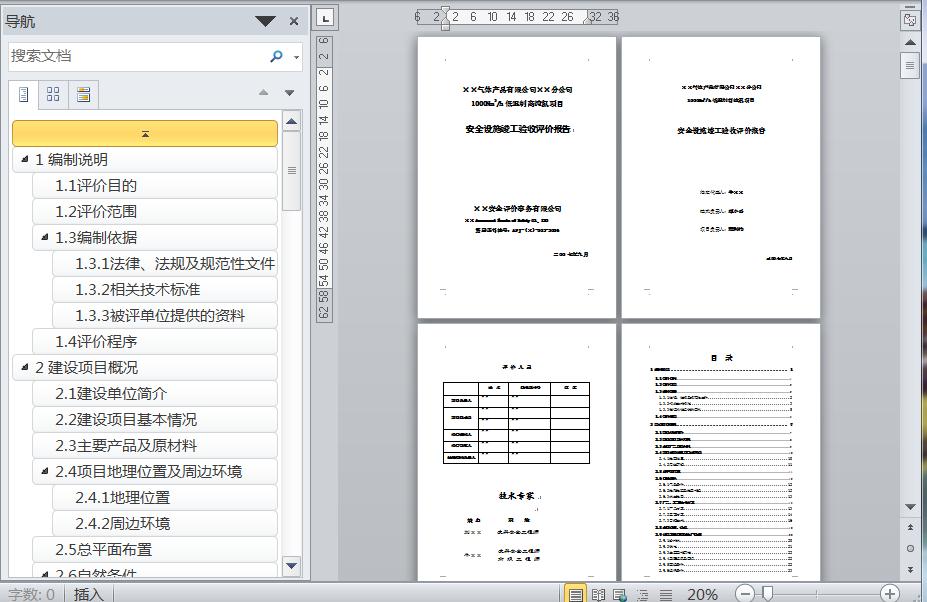
Task: Click the second page with signature list
Action: click(x=721, y=177)
